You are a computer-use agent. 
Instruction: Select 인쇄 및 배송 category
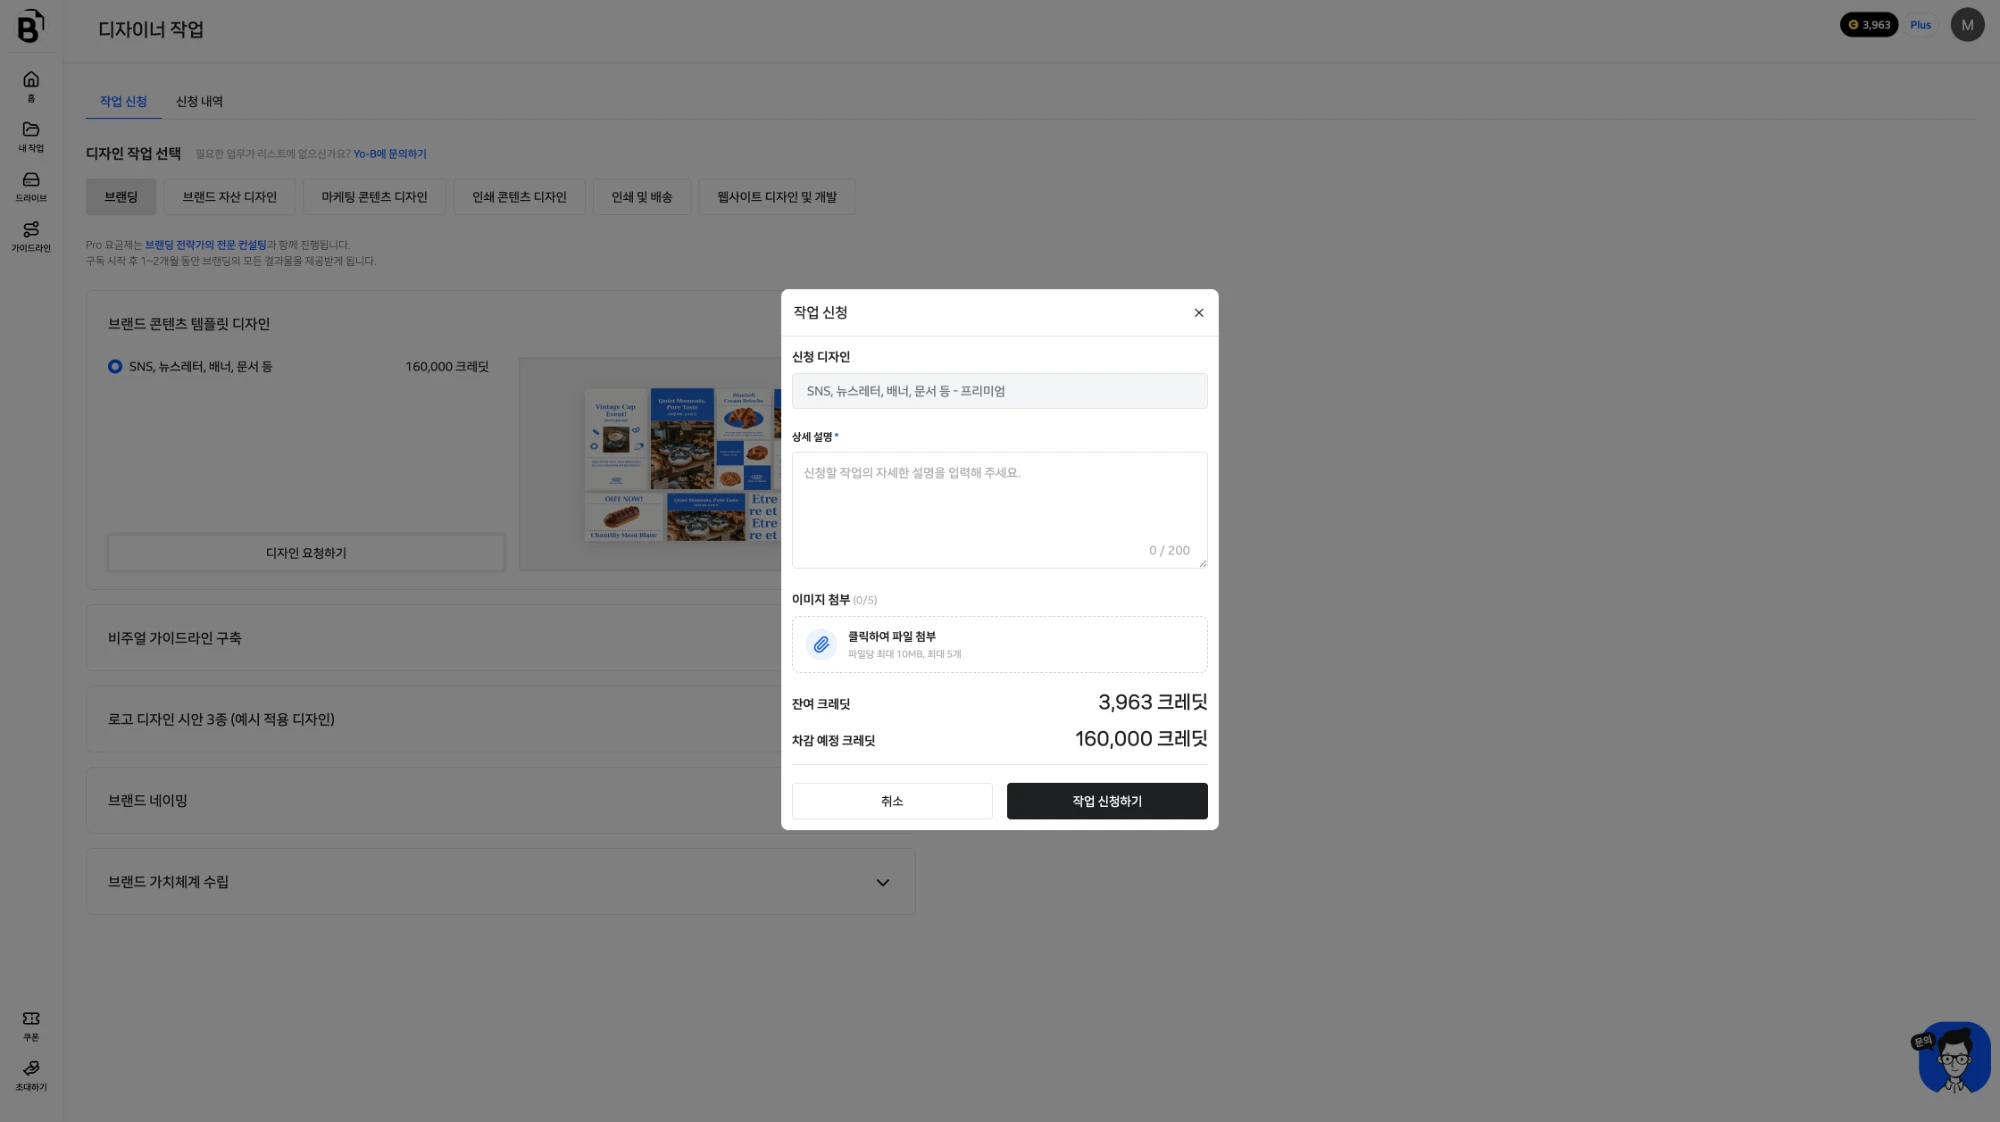[641, 197]
